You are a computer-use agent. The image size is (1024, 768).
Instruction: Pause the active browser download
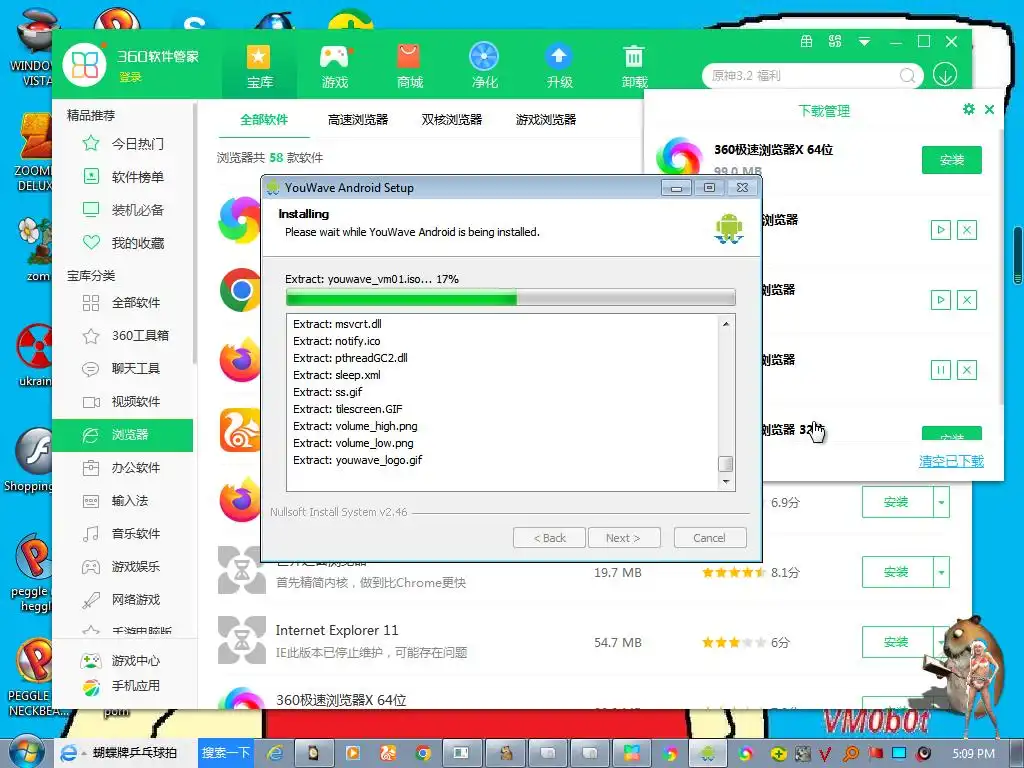(940, 370)
